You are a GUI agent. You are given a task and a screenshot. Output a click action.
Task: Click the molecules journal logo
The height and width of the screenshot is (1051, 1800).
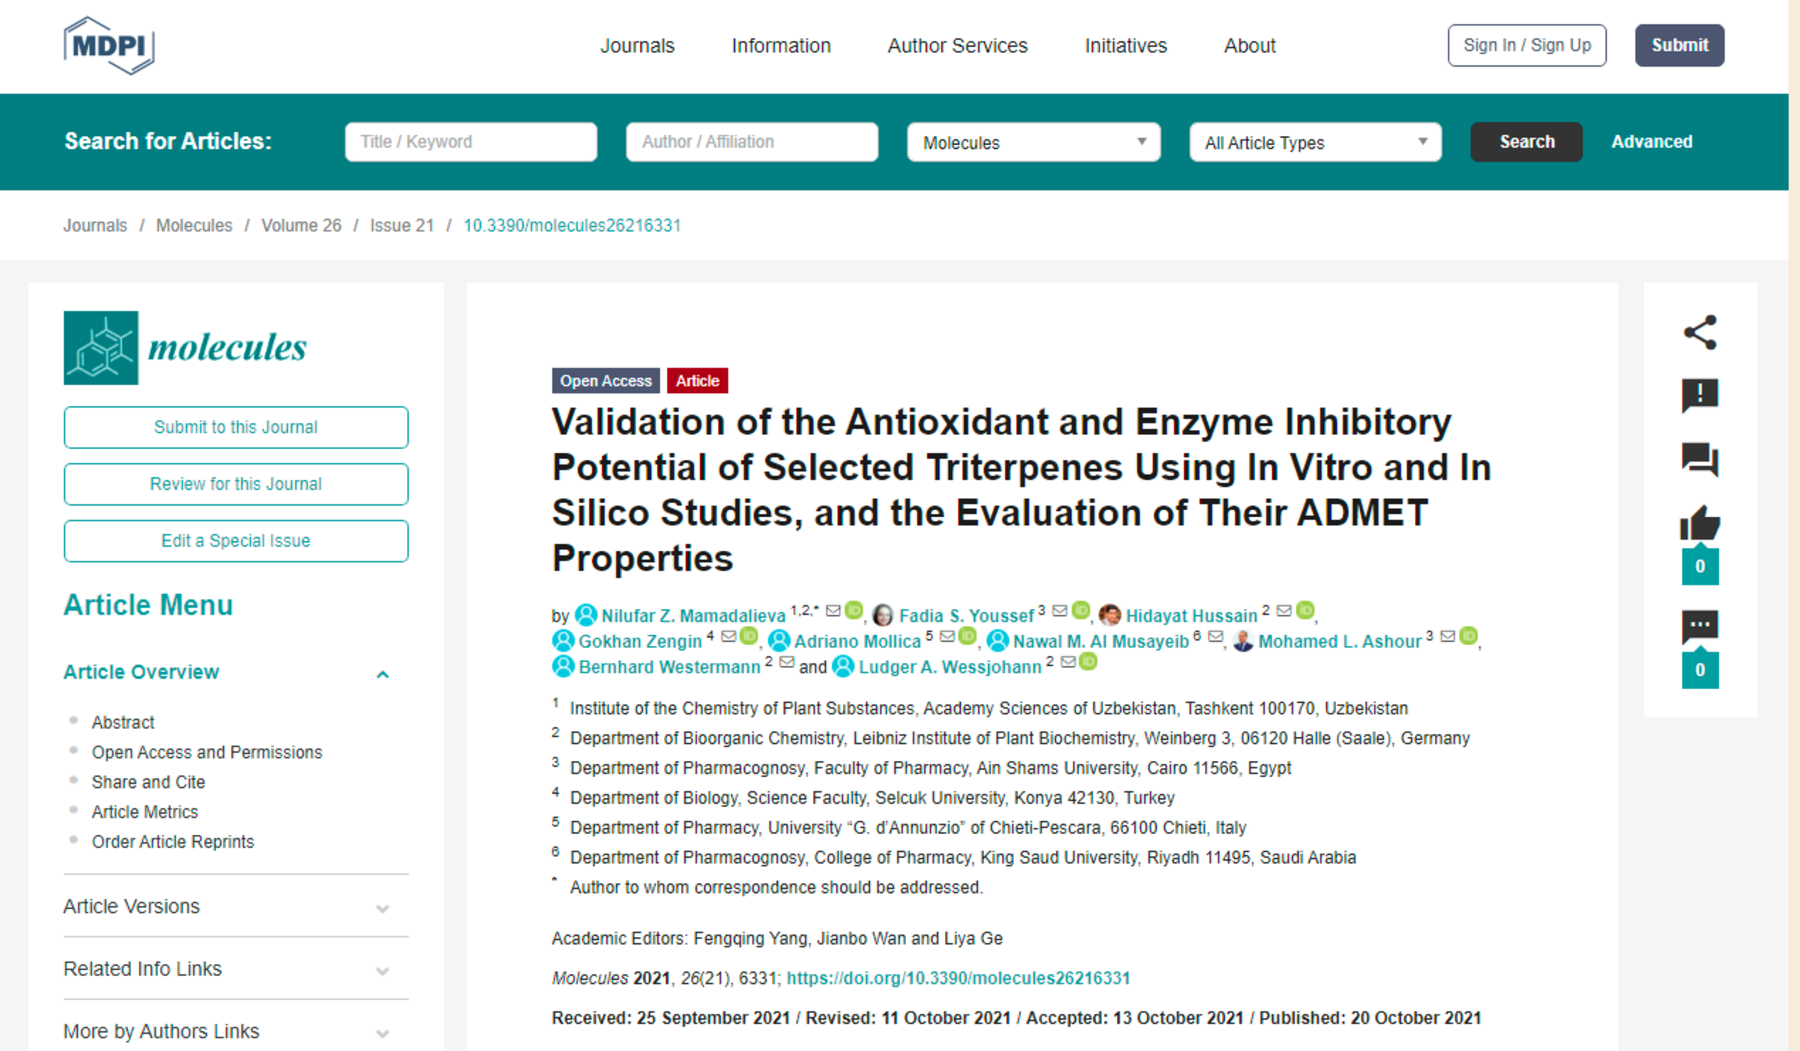[x=185, y=348]
